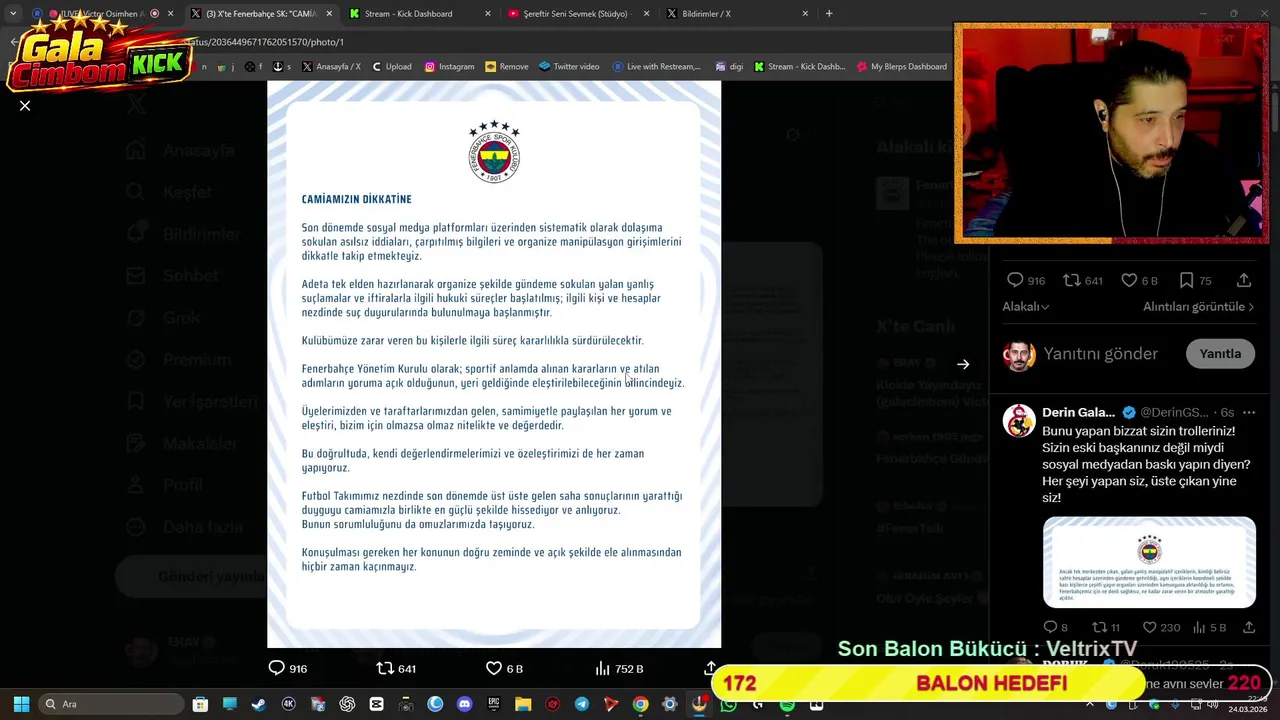
Task: Click the Fenerbahçe statement image
Action: point(494,364)
